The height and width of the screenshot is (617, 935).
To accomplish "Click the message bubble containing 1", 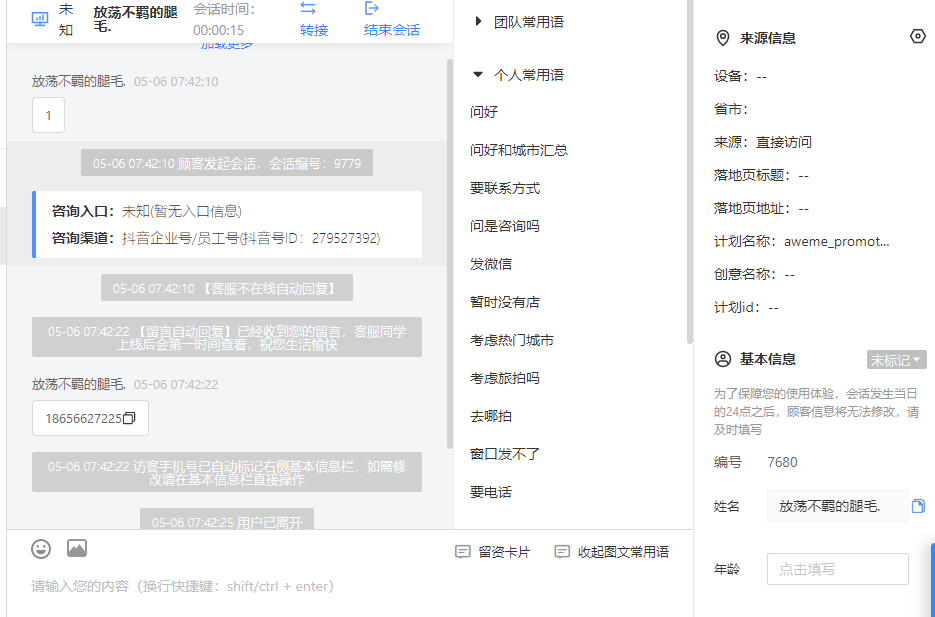I will click(48, 116).
